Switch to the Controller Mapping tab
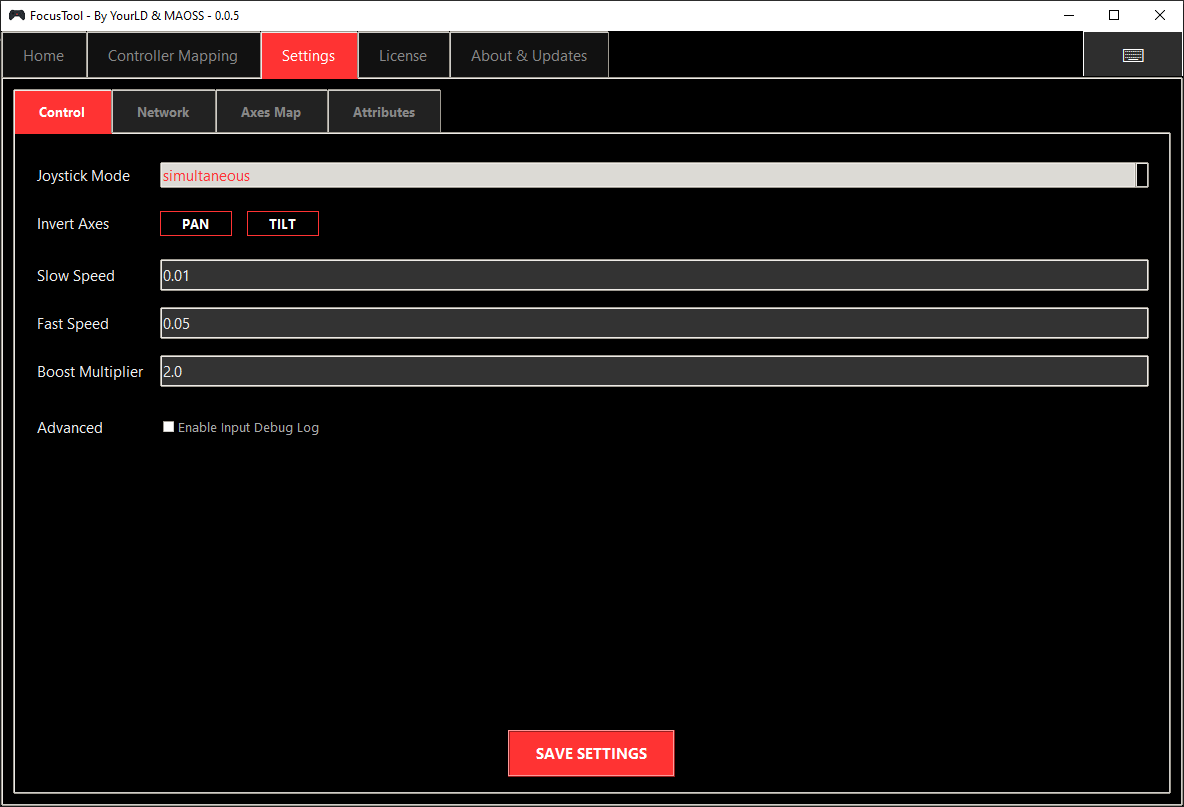 174,55
